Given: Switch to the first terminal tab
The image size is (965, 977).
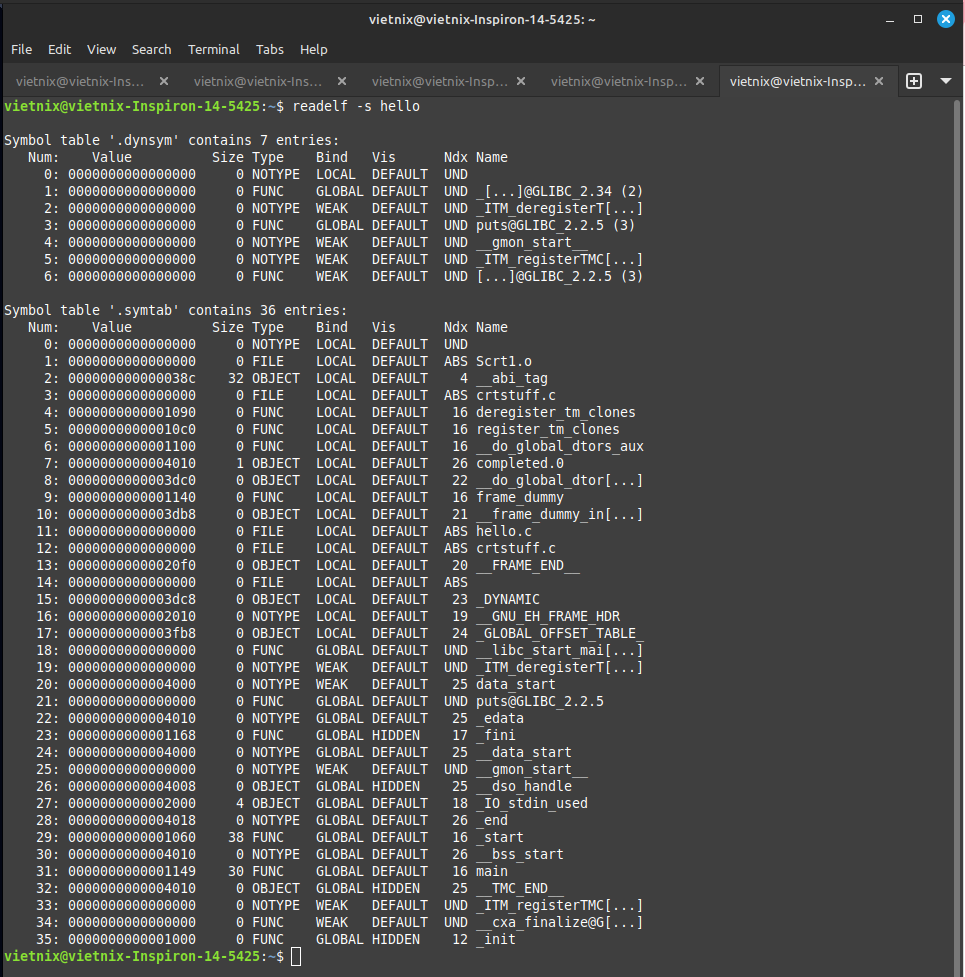Looking at the screenshot, I should (x=80, y=81).
